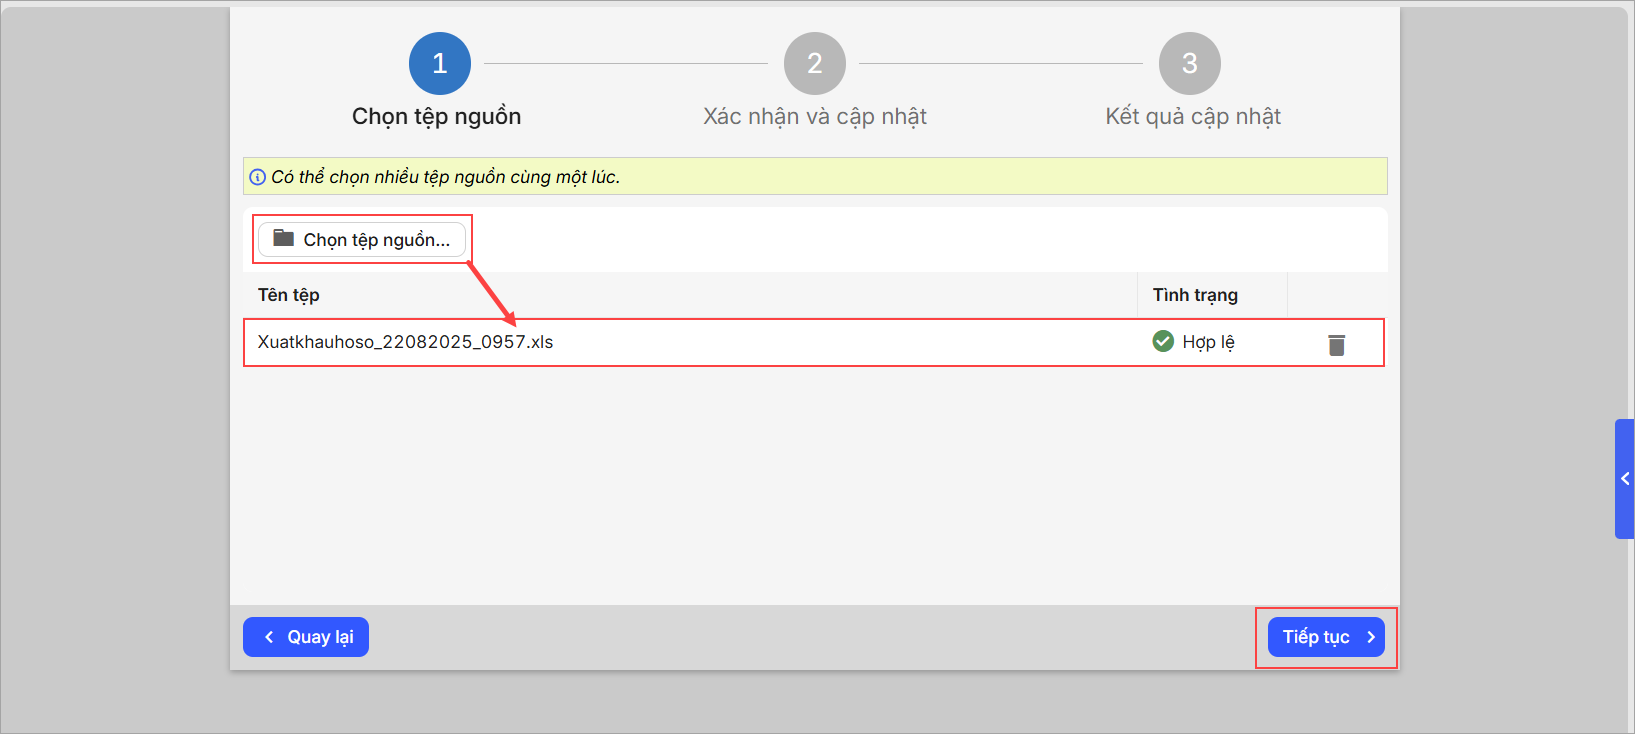Select file Xuatkhauhoso_22082025_0957.xls in the list
This screenshot has height=734, width=1635.
coord(405,342)
